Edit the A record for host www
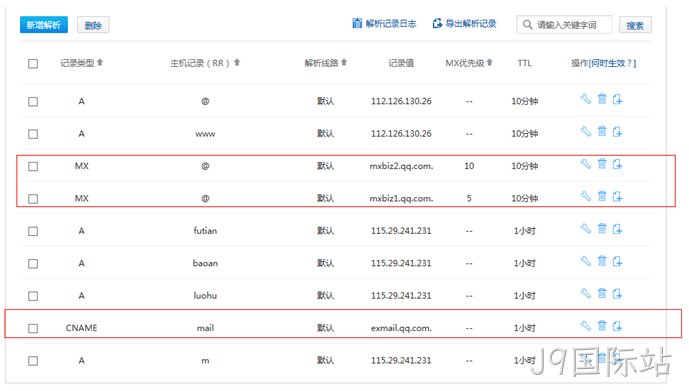Viewport: 689px width, 391px height. (586, 131)
